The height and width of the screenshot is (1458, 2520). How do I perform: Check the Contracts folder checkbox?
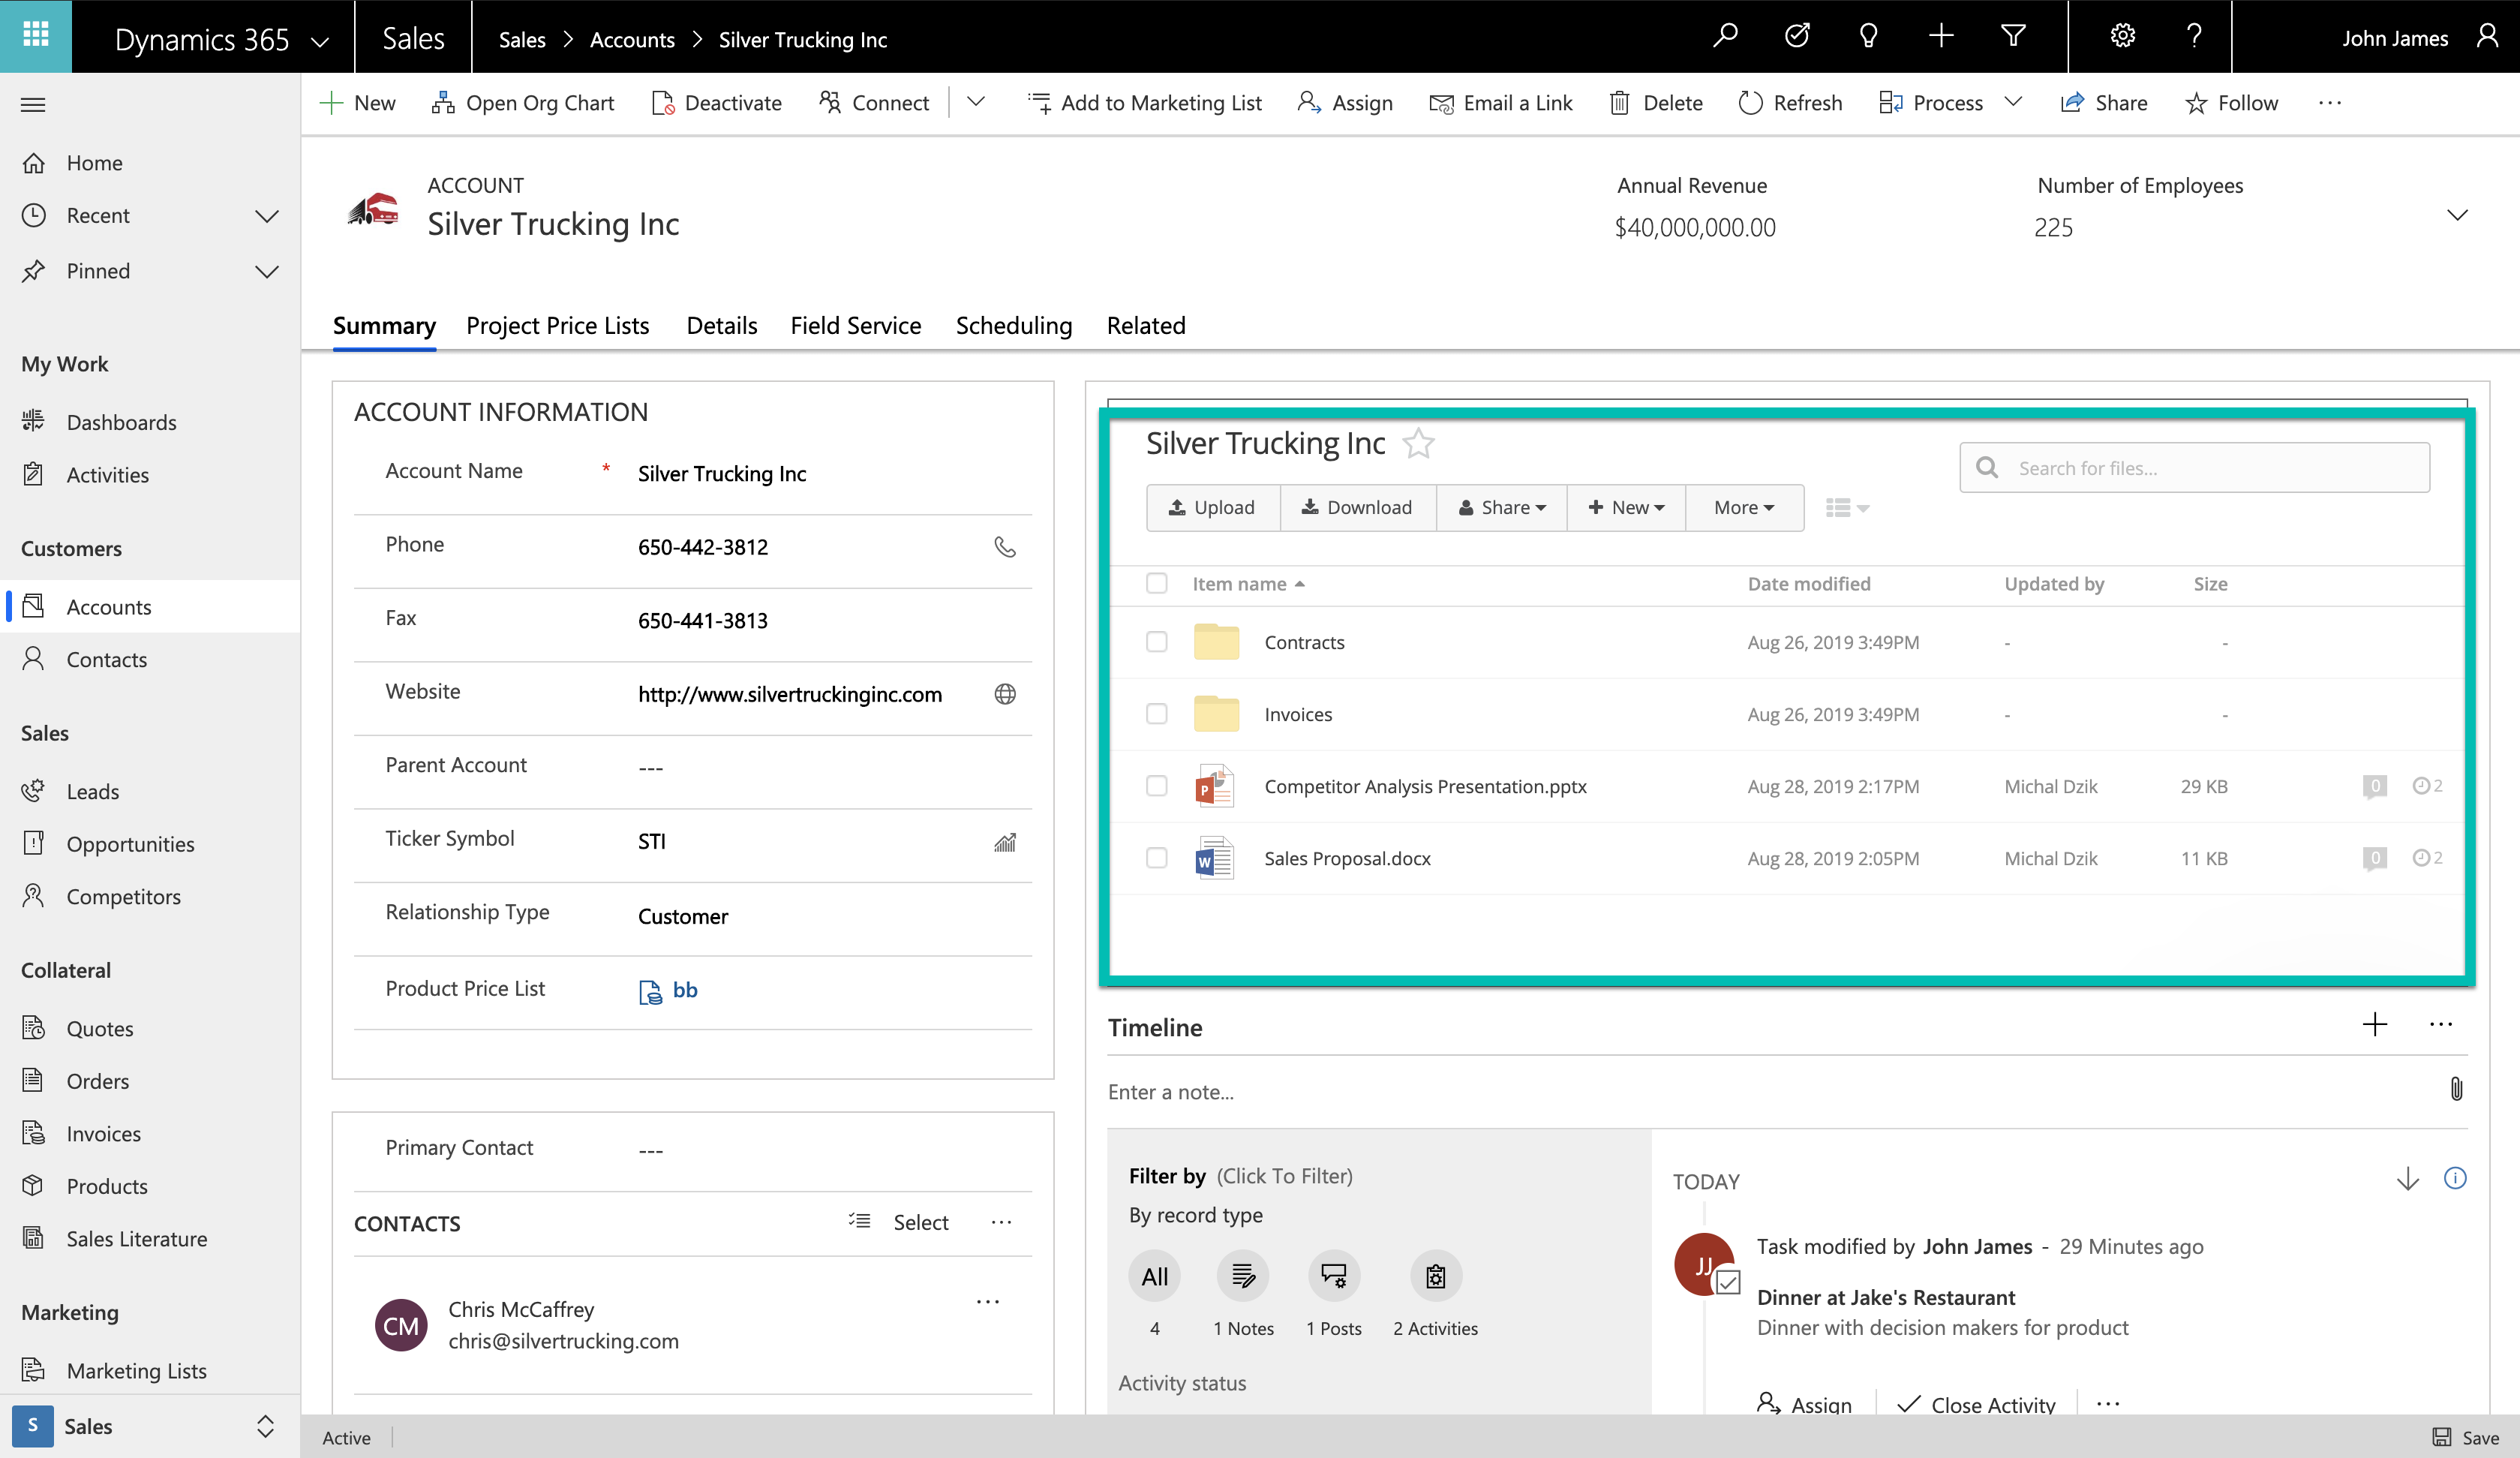(x=1156, y=642)
